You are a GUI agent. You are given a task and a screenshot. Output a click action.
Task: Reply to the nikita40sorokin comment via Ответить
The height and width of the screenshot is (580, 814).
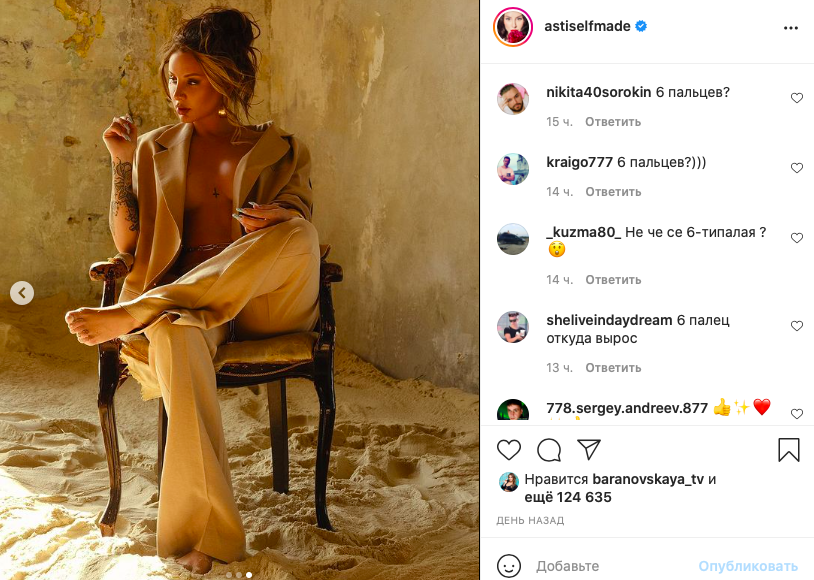click(x=613, y=122)
